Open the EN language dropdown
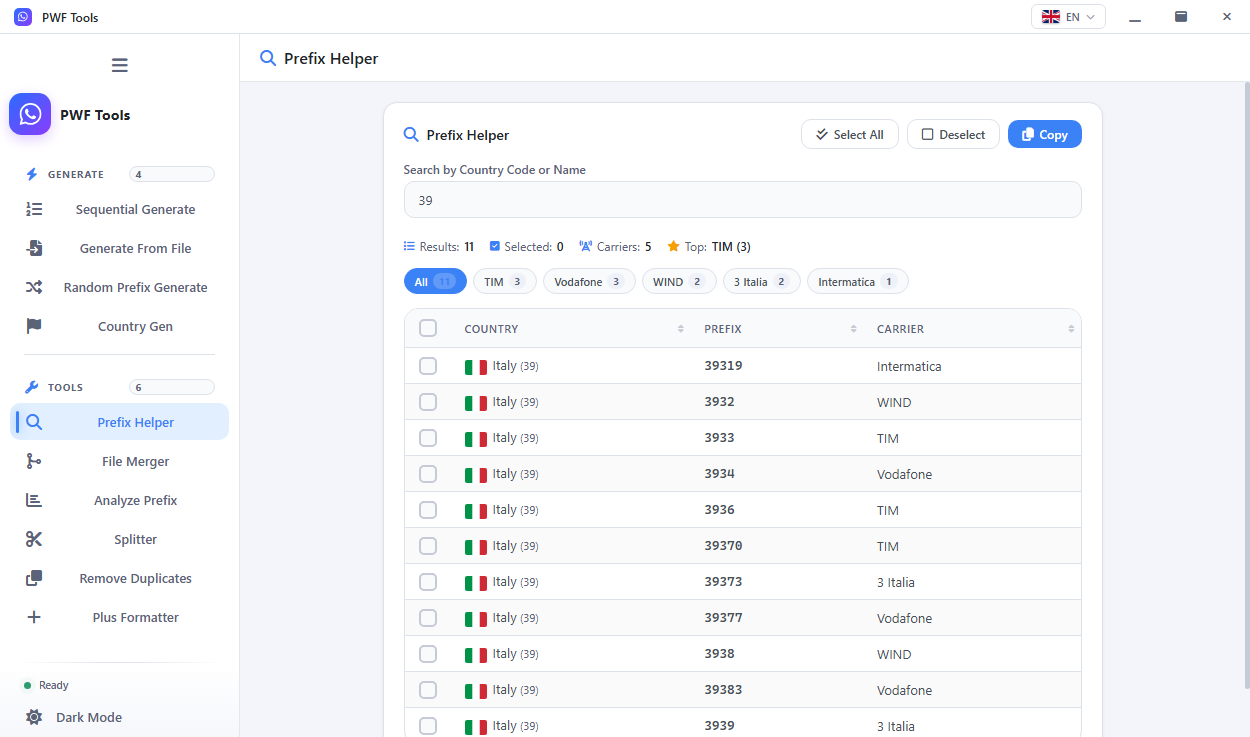The width and height of the screenshot is (1250, 737). [x=1068, y=17]
